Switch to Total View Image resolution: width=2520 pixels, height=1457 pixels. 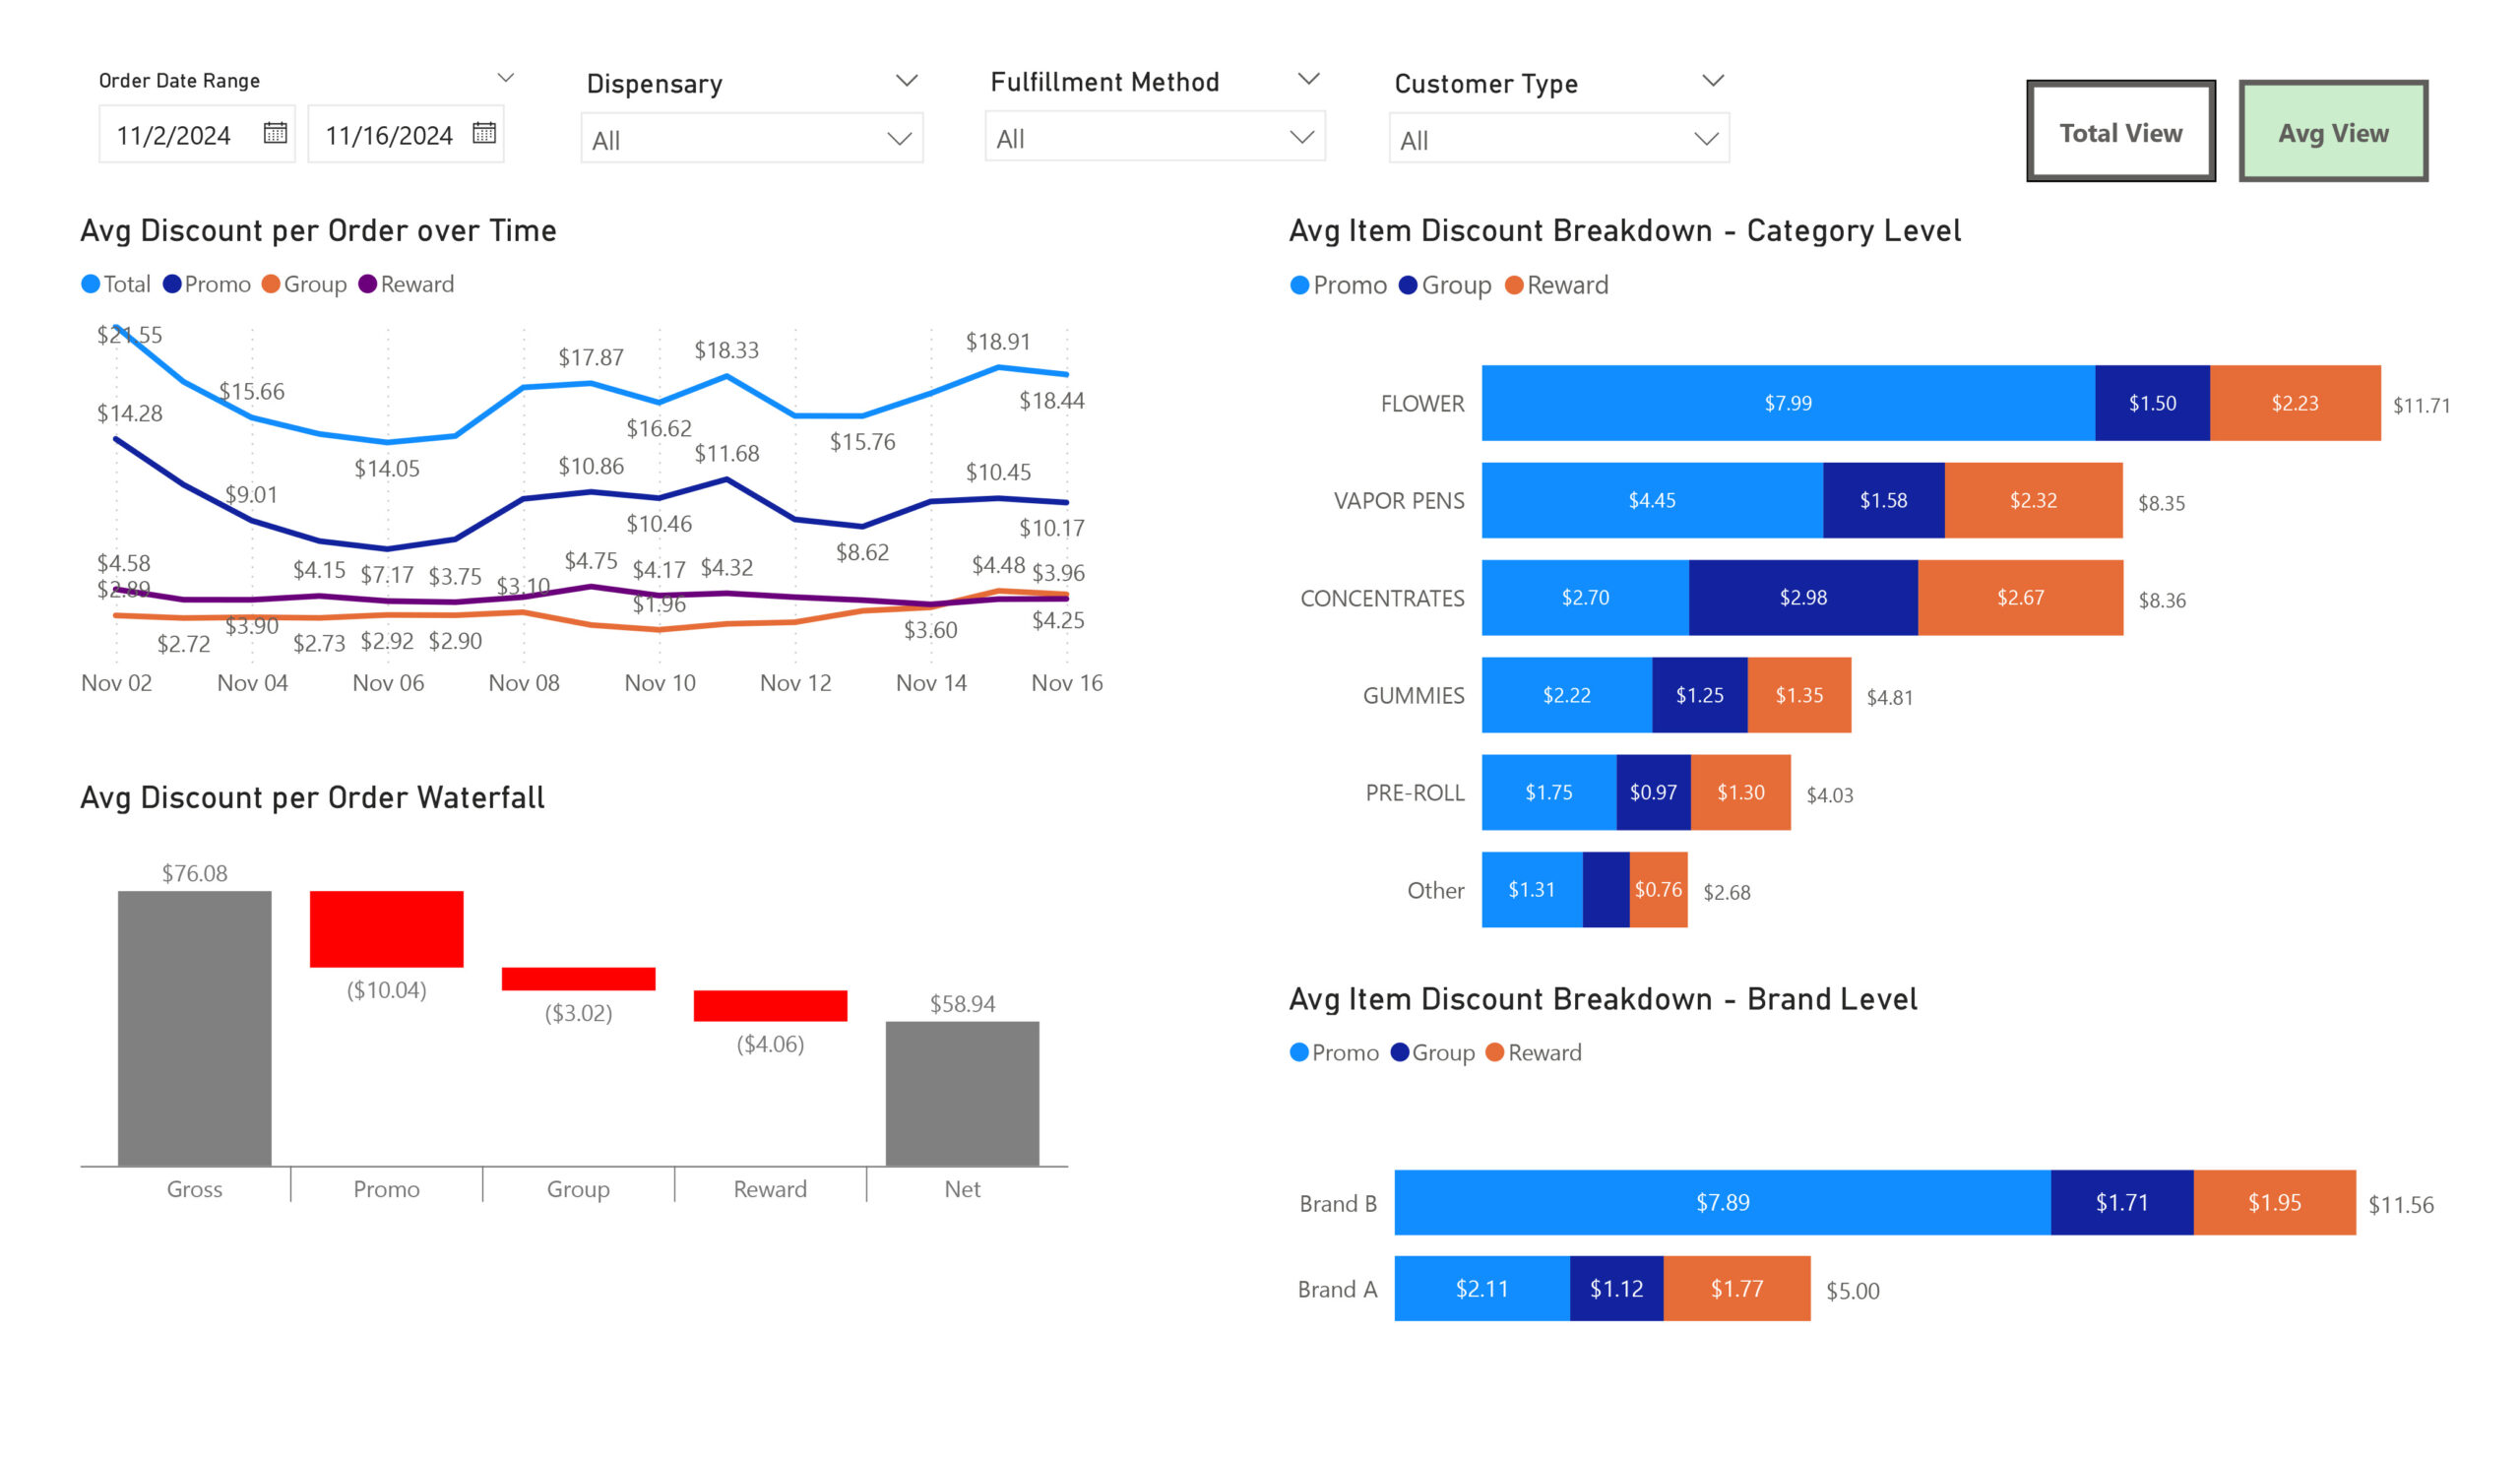coord(2120,132)
